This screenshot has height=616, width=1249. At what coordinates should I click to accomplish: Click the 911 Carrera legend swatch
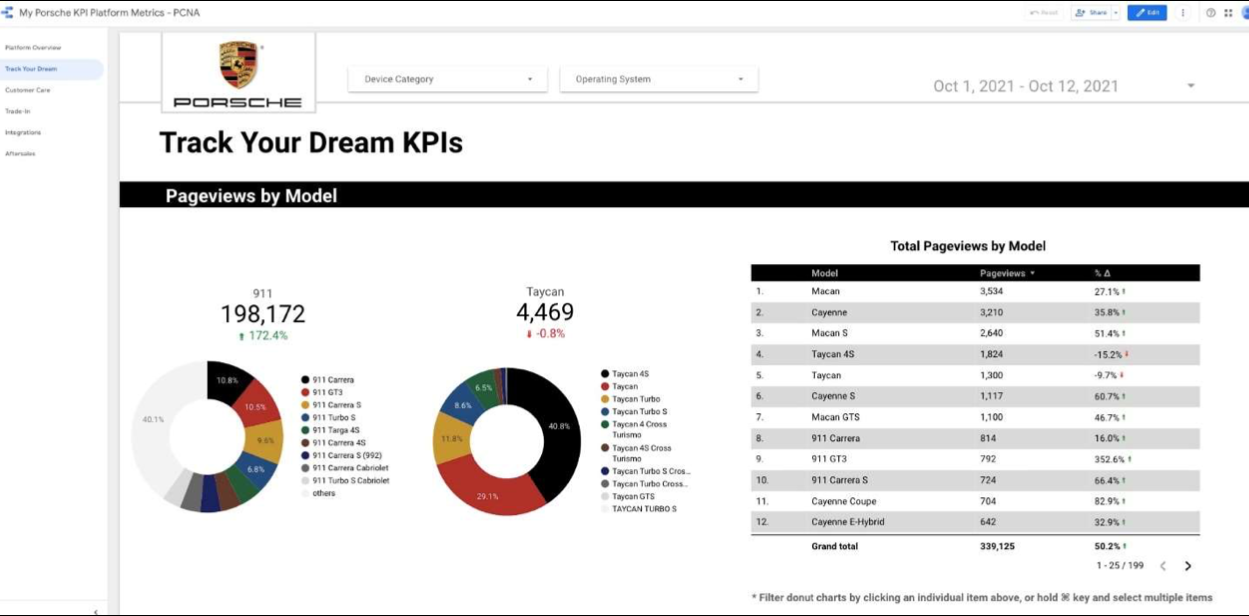click(304, 380)
